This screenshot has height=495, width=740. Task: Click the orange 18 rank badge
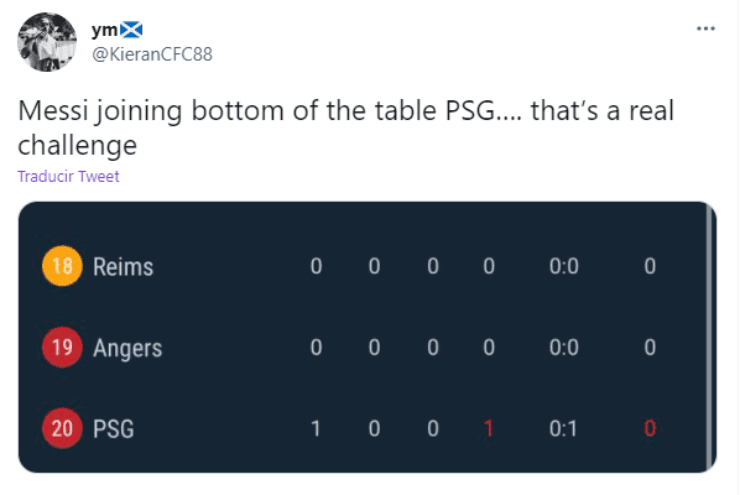tap(62, 267)
